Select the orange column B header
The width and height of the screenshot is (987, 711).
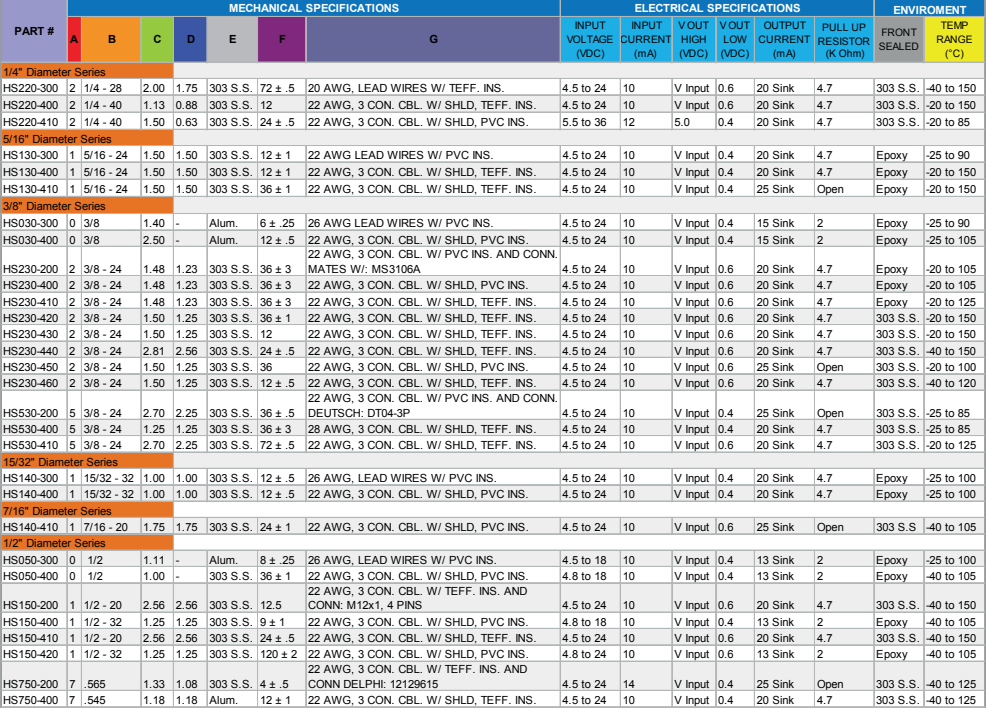point(111,39)
